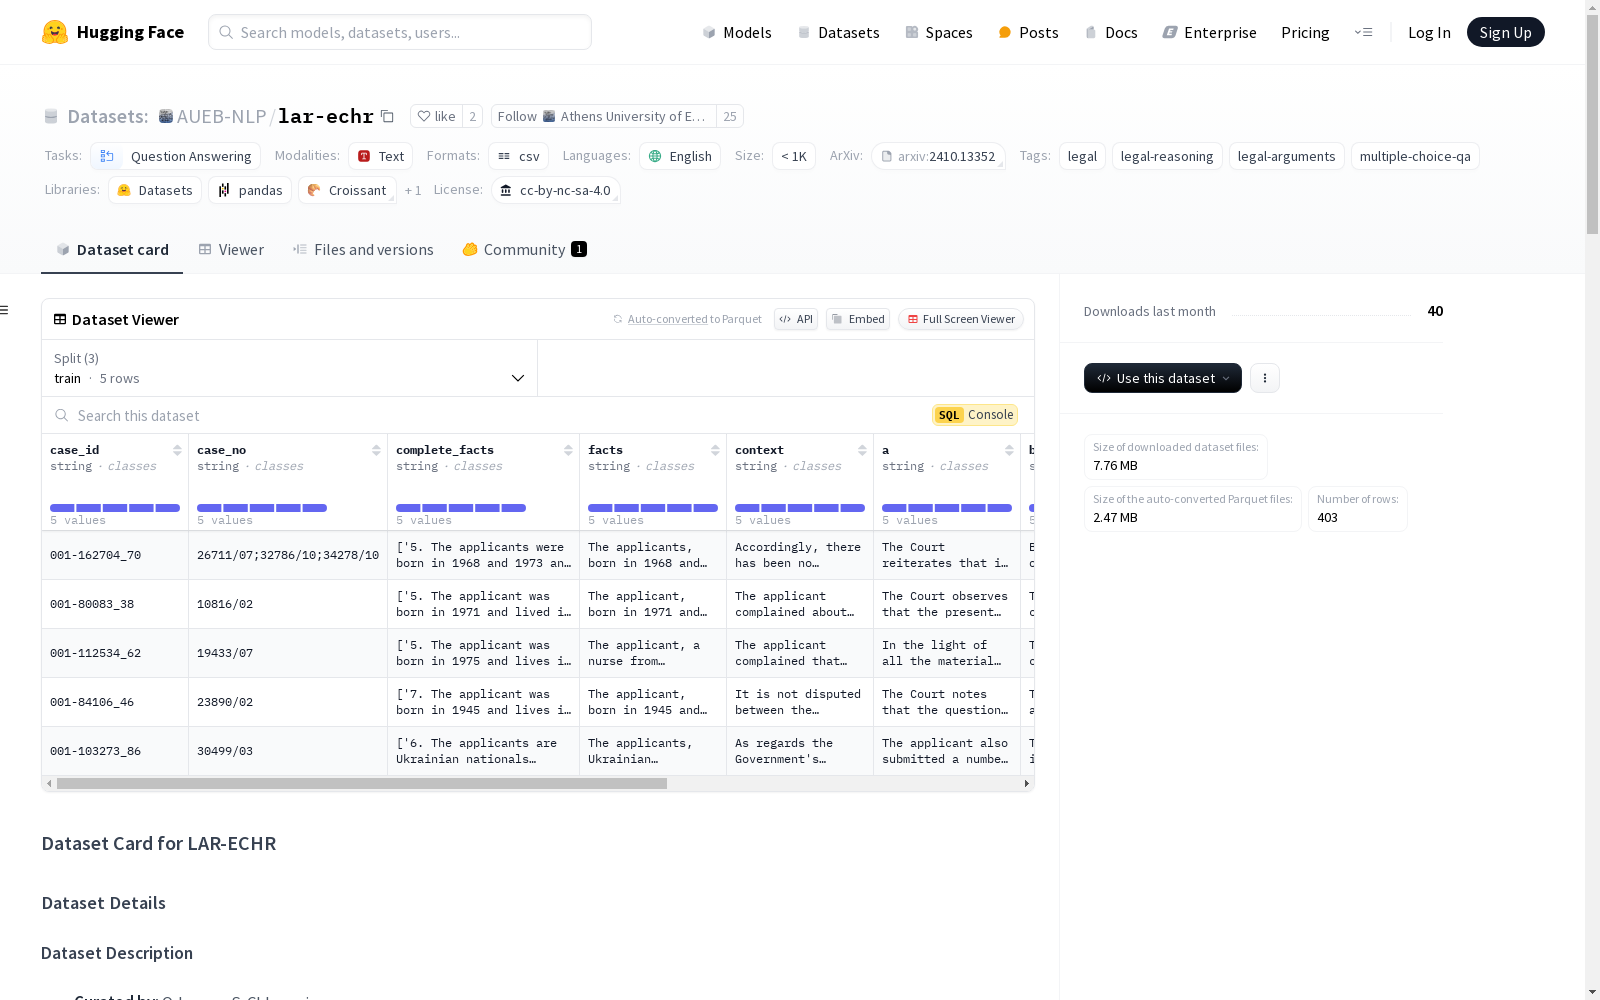Screen dimensions: 1600x1000
Task: Sort the facts column using its arrows
Action: pyautogui.click(x=715, y=450)
